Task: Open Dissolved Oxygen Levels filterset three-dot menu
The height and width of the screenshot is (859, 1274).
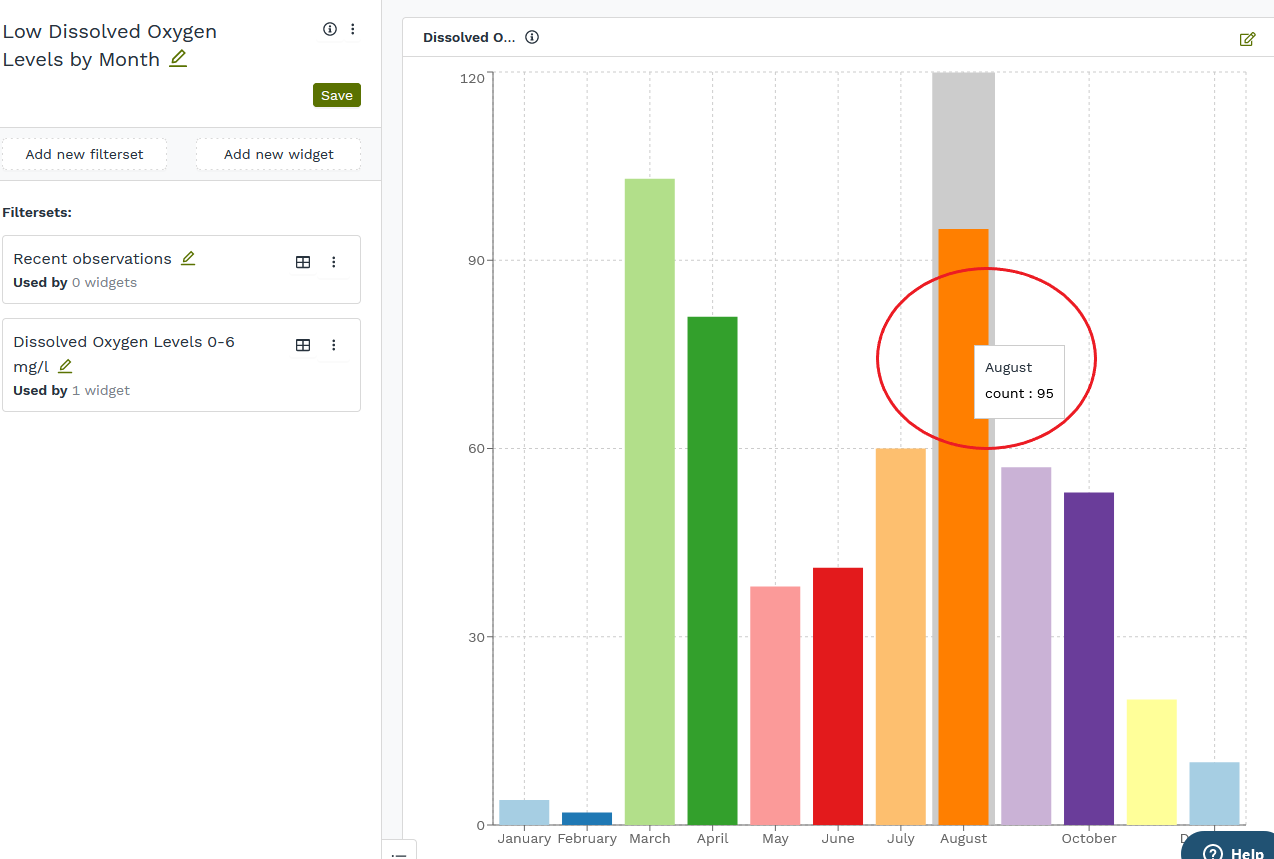Action: (x=334, y=345)
